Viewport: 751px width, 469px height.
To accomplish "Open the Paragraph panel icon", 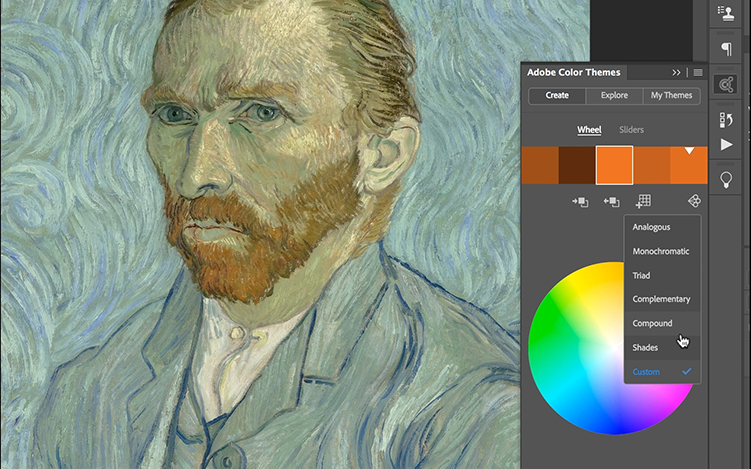I will (727, 49).
